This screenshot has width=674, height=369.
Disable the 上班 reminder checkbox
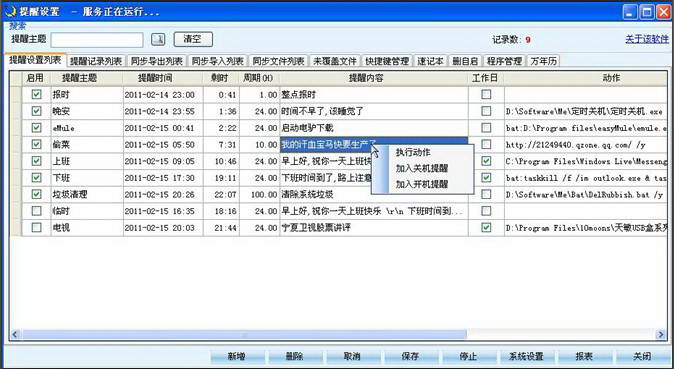[37, 161]
